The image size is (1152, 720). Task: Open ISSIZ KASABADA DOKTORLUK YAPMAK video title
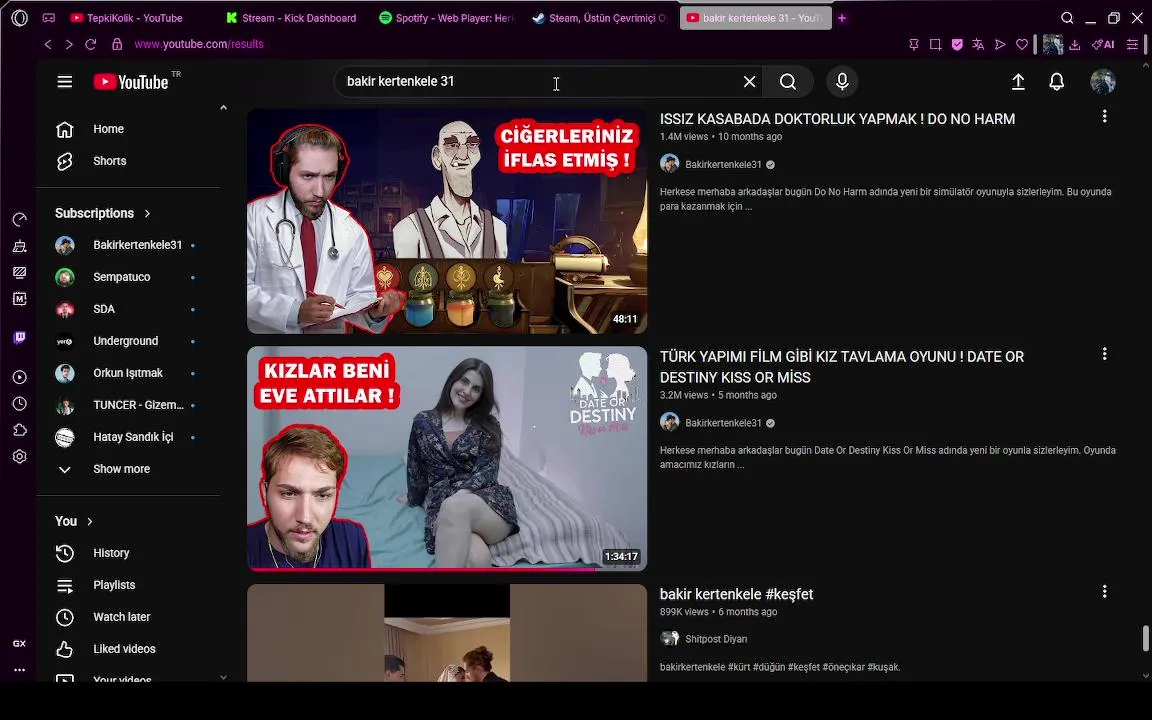click(837, 119)
